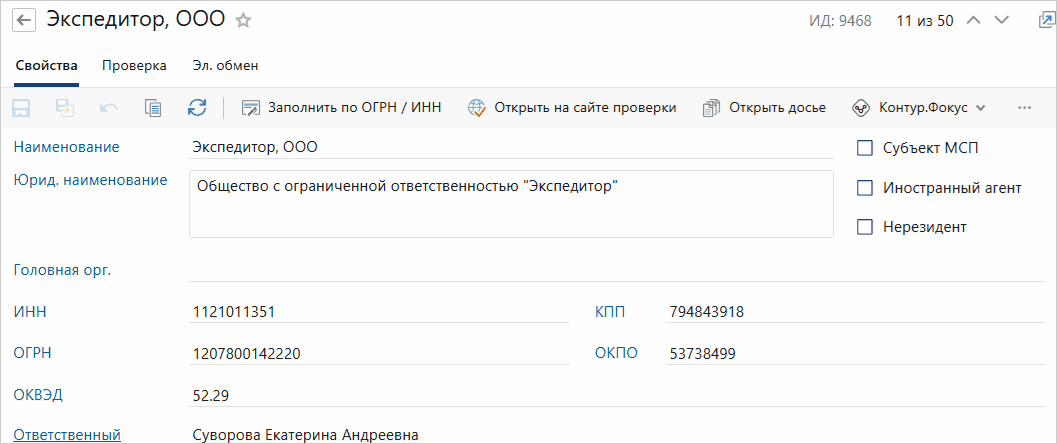Open the card in a new window
1057x444 pixels.
pos(1045,20)
